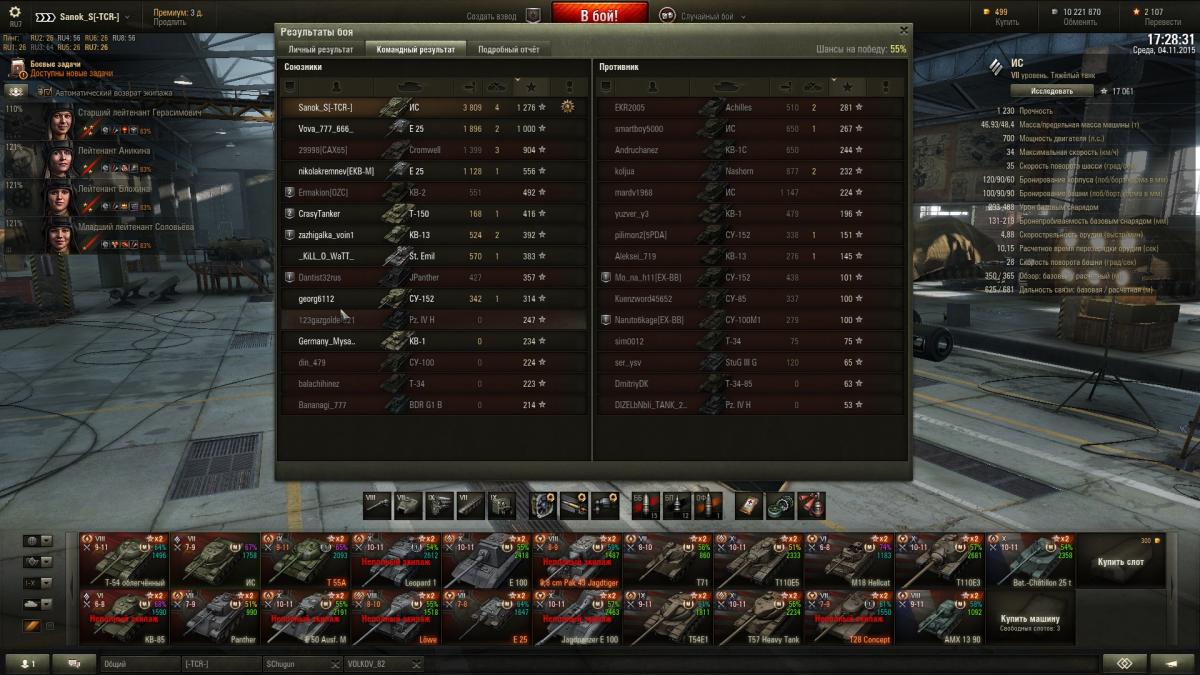Select the AMX 13 90 tank in carousel

pyautogui.click(x=938, y=619)
